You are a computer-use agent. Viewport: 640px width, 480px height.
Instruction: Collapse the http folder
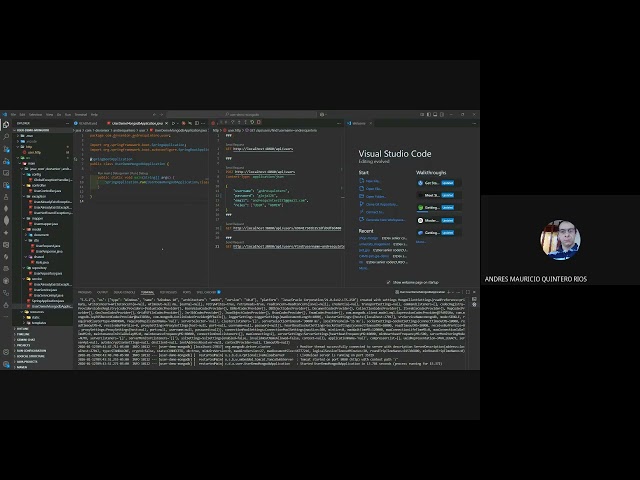[x=29, y=147]
